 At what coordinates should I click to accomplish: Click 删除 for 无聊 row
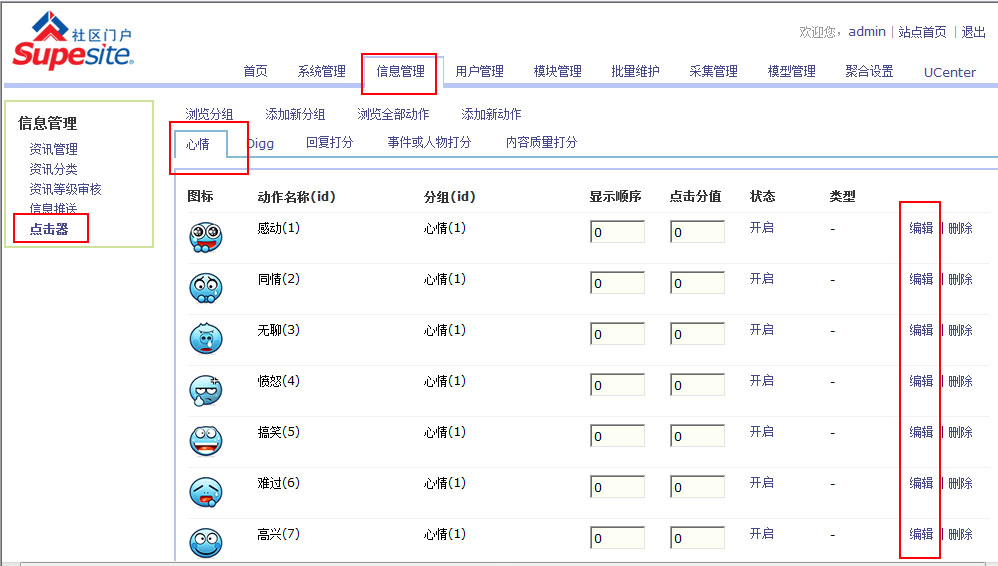coord(960,330)
